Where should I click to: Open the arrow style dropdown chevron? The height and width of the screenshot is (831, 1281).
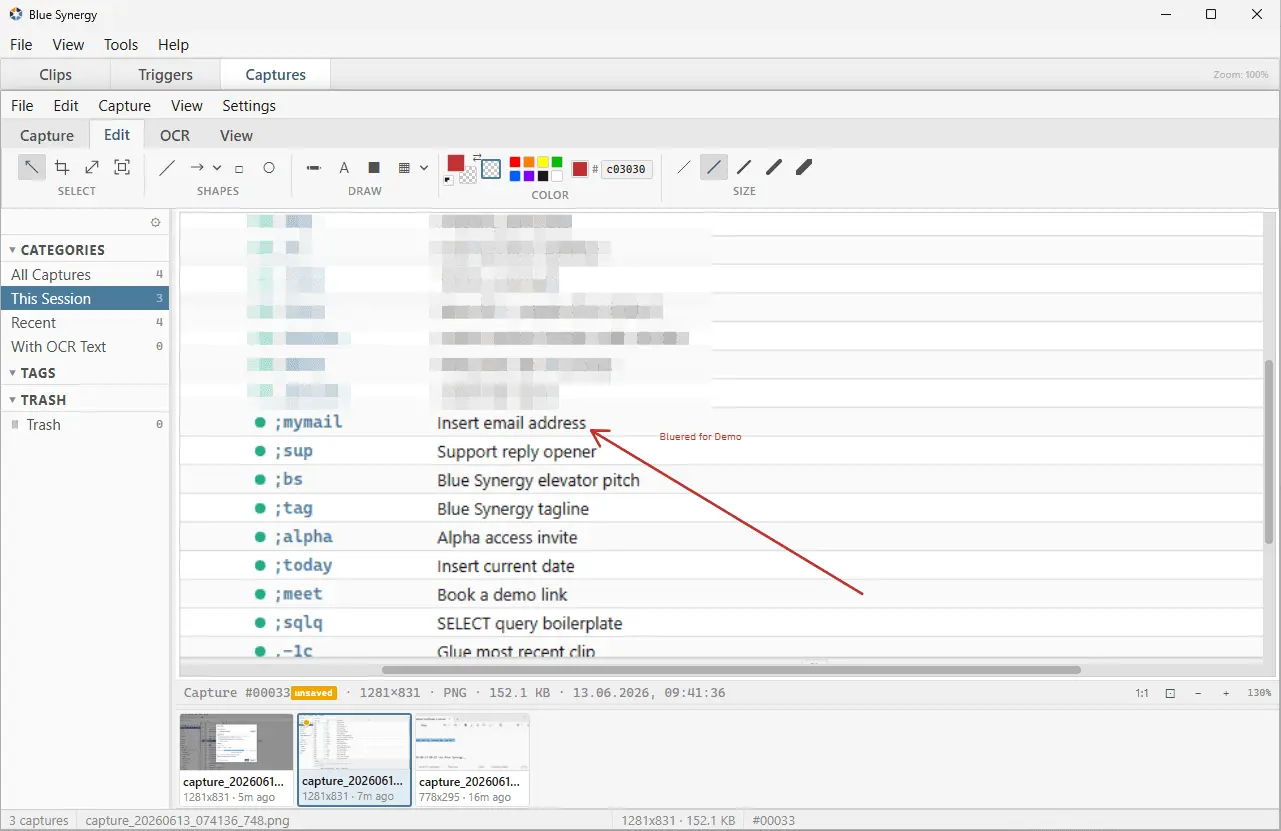point(217,168)
